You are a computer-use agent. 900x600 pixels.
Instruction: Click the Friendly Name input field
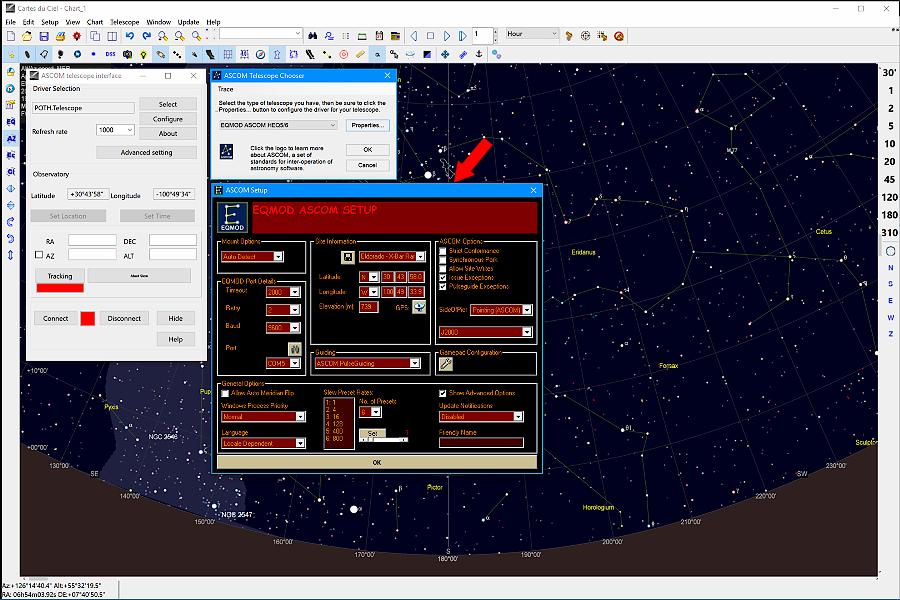(481, 443)
